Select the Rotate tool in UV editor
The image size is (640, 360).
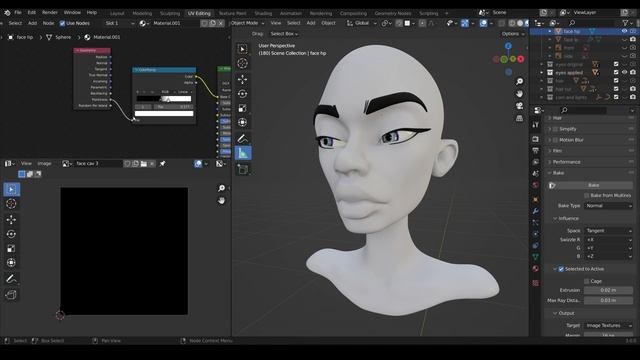(11, 234)
